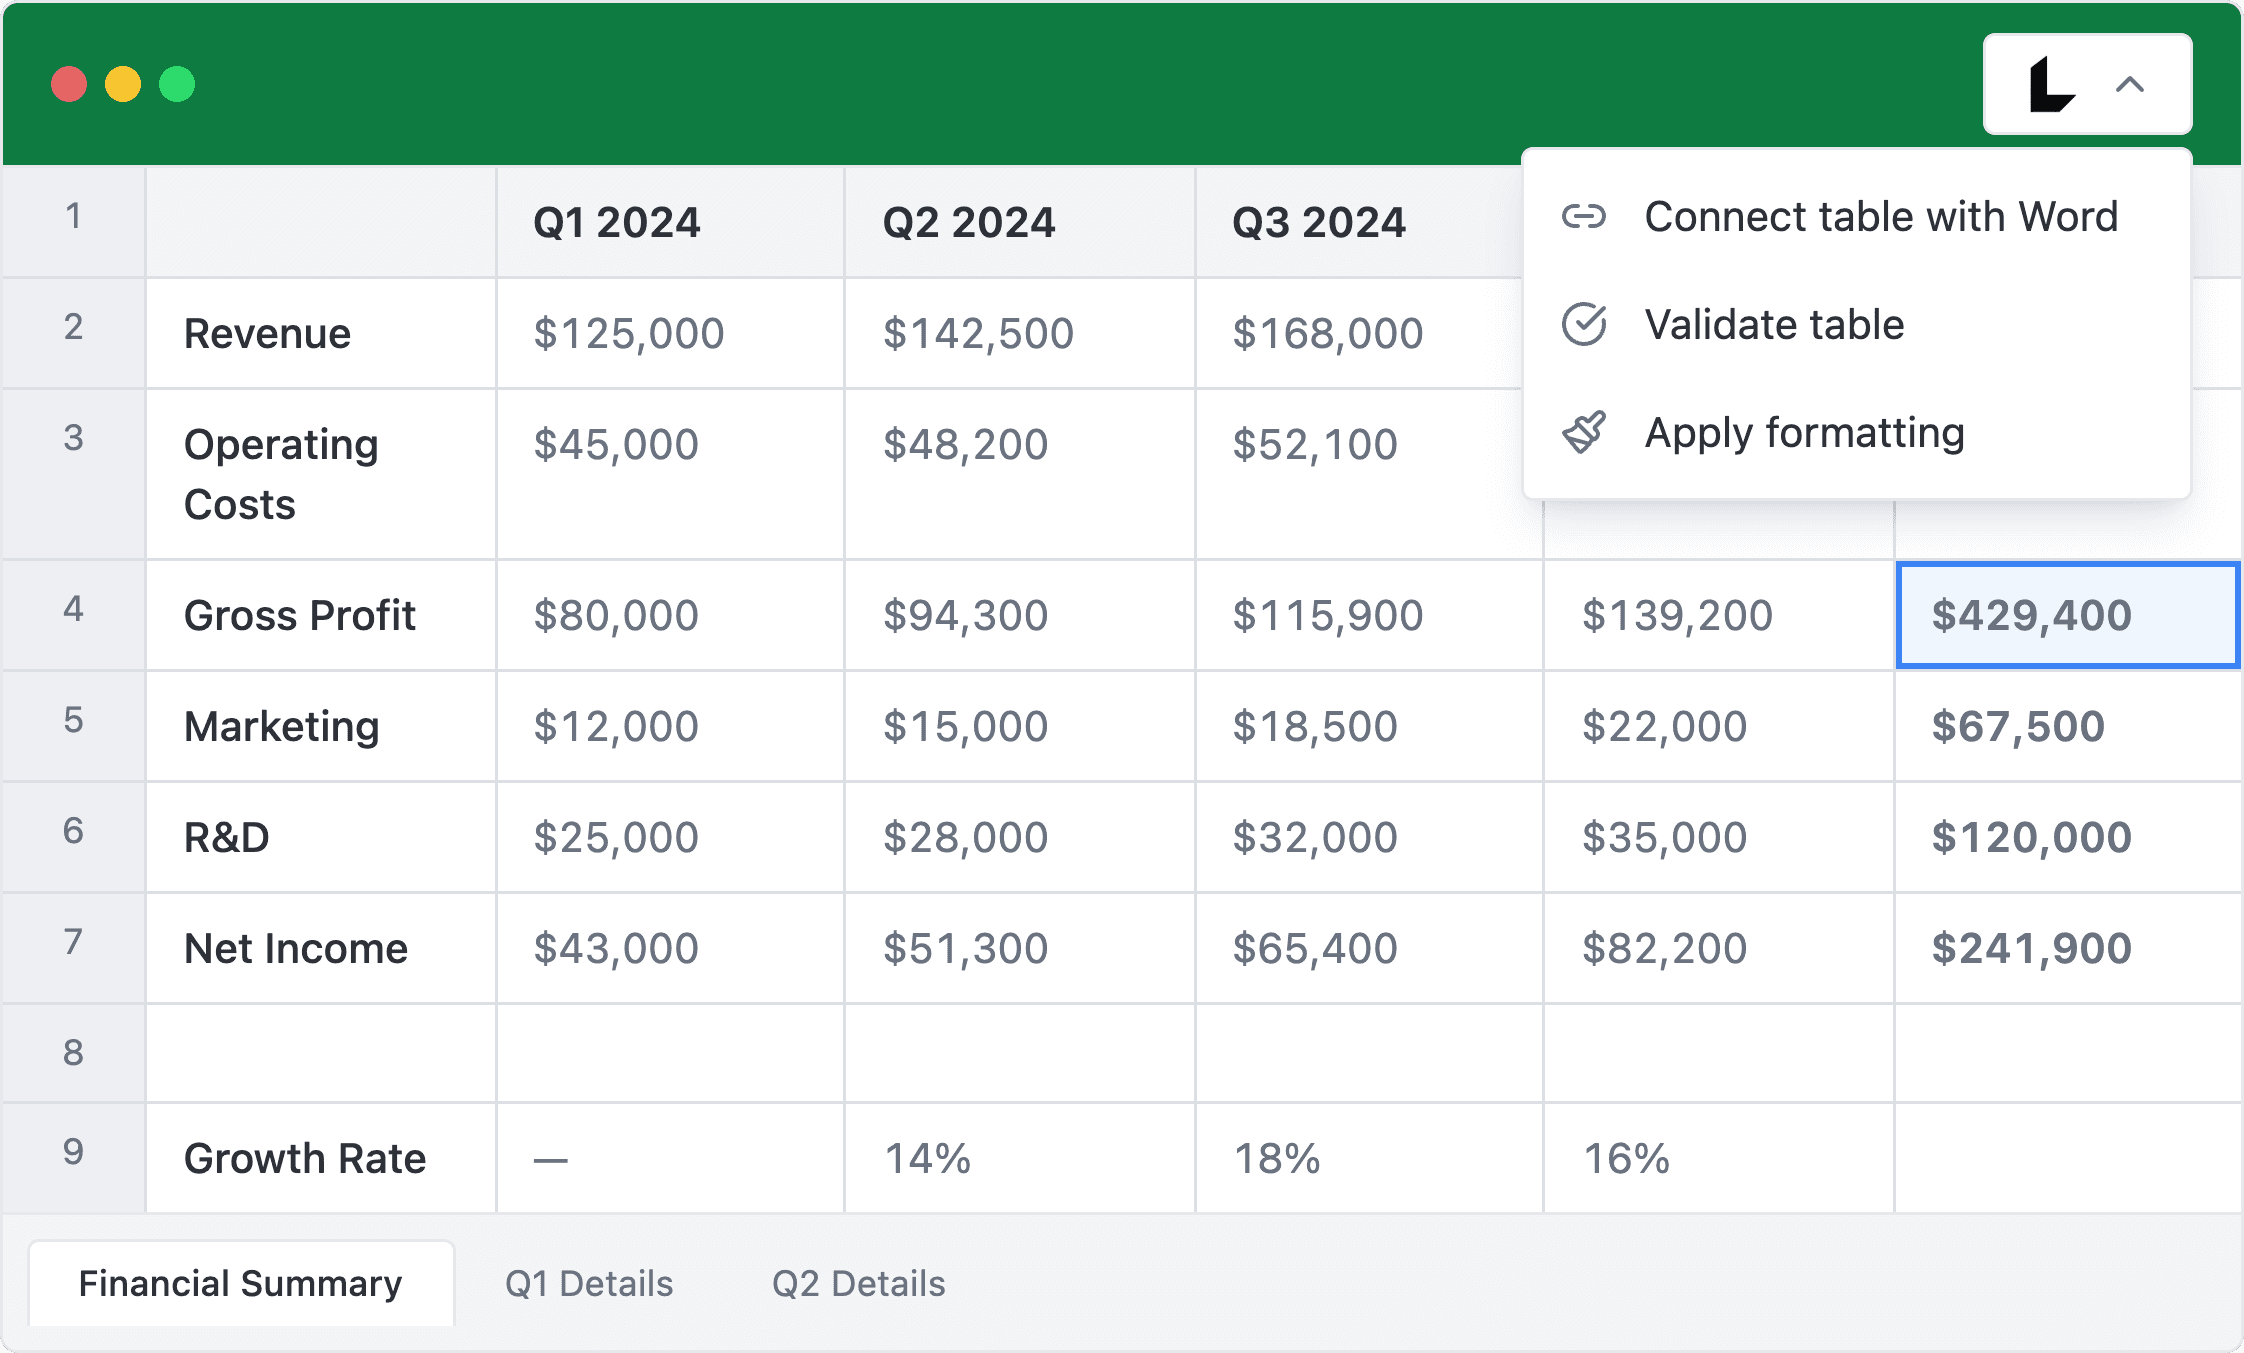Image resolution: width=2244 pixels, height=1353 pixels.
Task: Select row 4 by its row header
Action: click(73, 610)
